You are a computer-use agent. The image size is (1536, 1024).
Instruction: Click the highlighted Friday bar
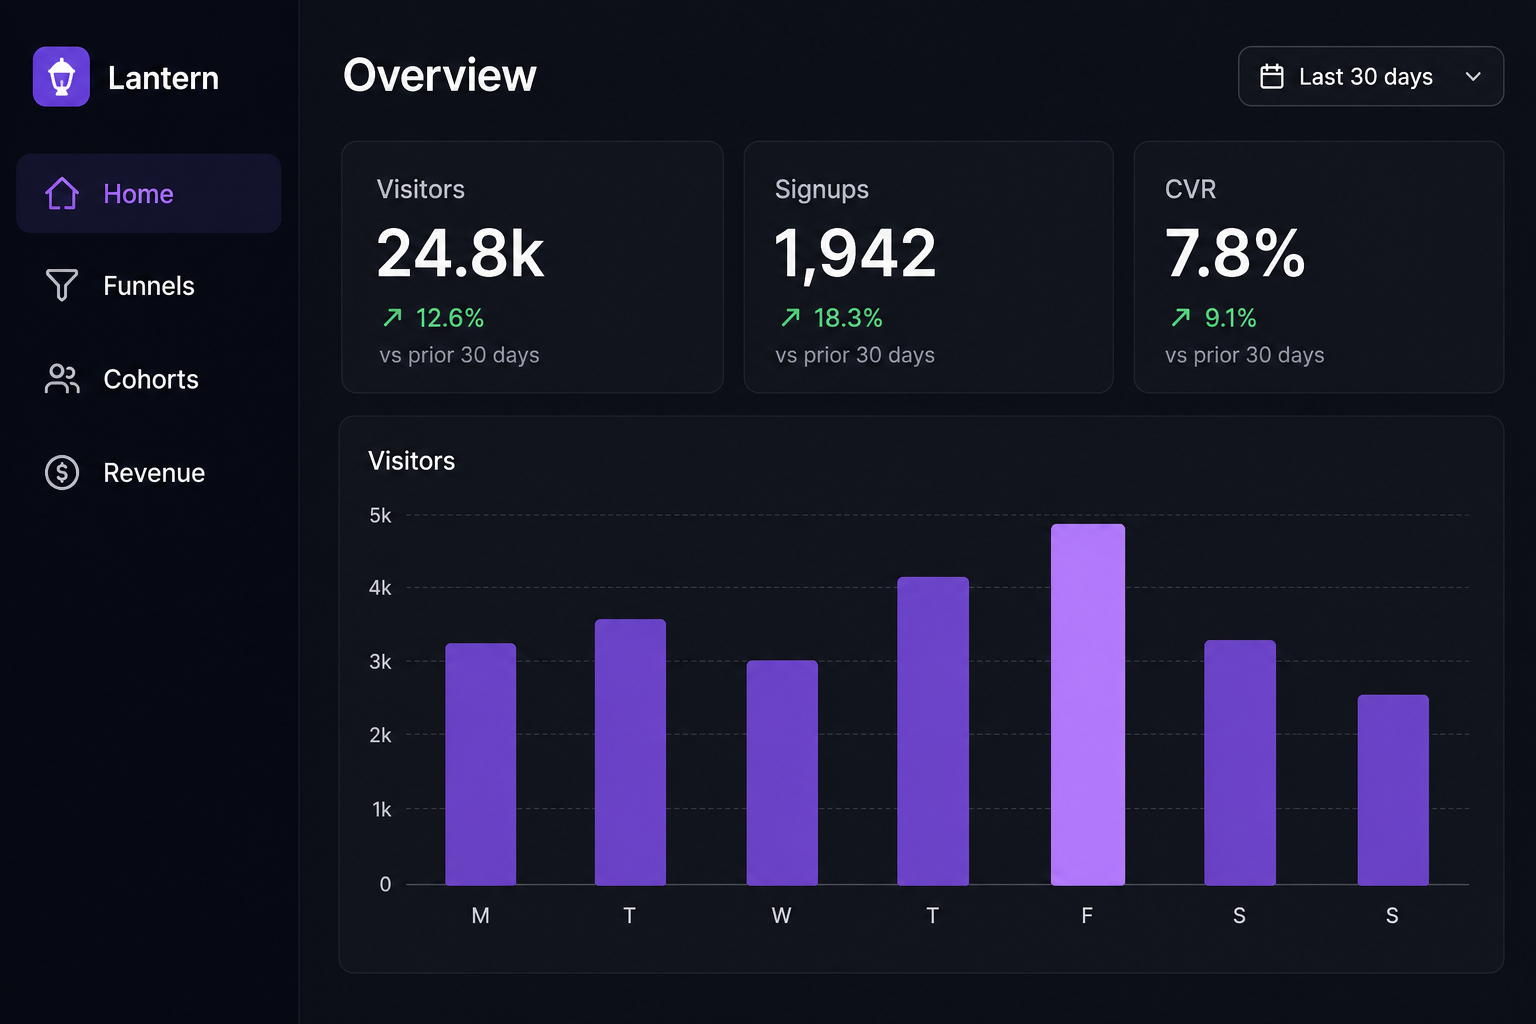click(x=1088, y=705)
